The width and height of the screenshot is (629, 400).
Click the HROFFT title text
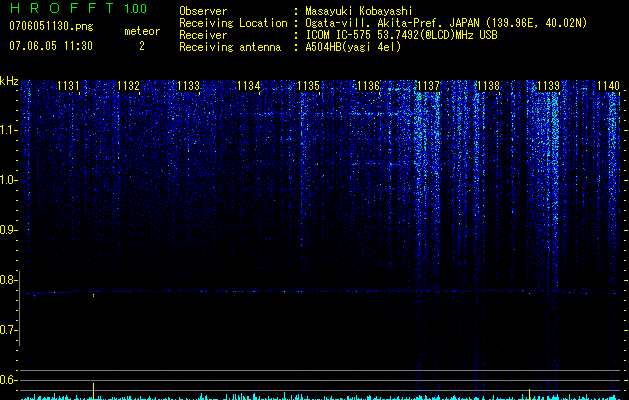[63, 8]
